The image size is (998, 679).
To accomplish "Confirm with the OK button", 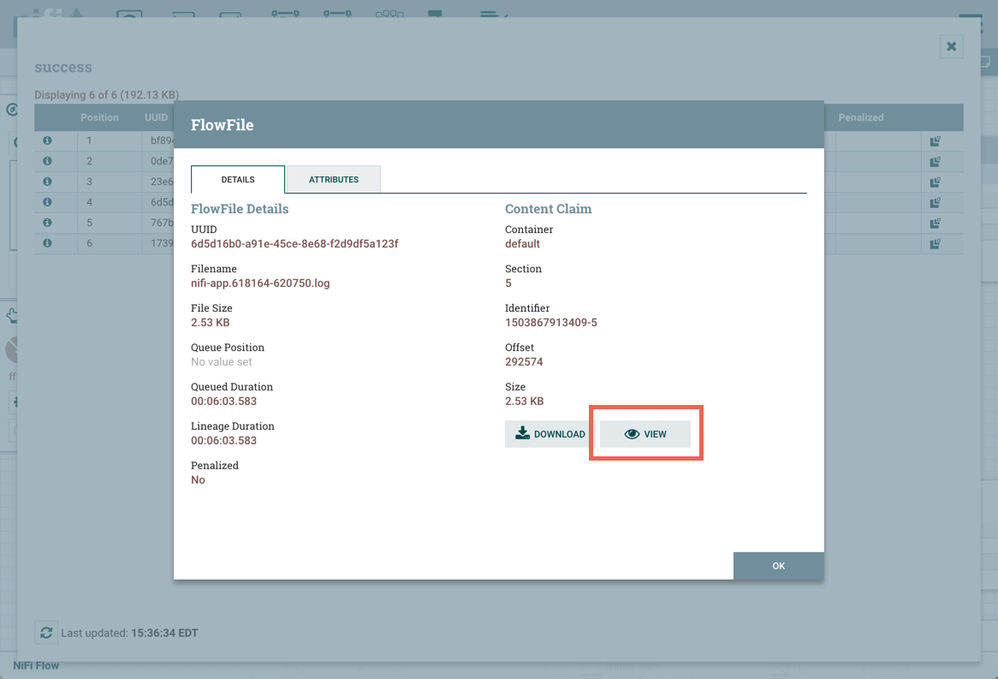I will [x=778, y=565].
